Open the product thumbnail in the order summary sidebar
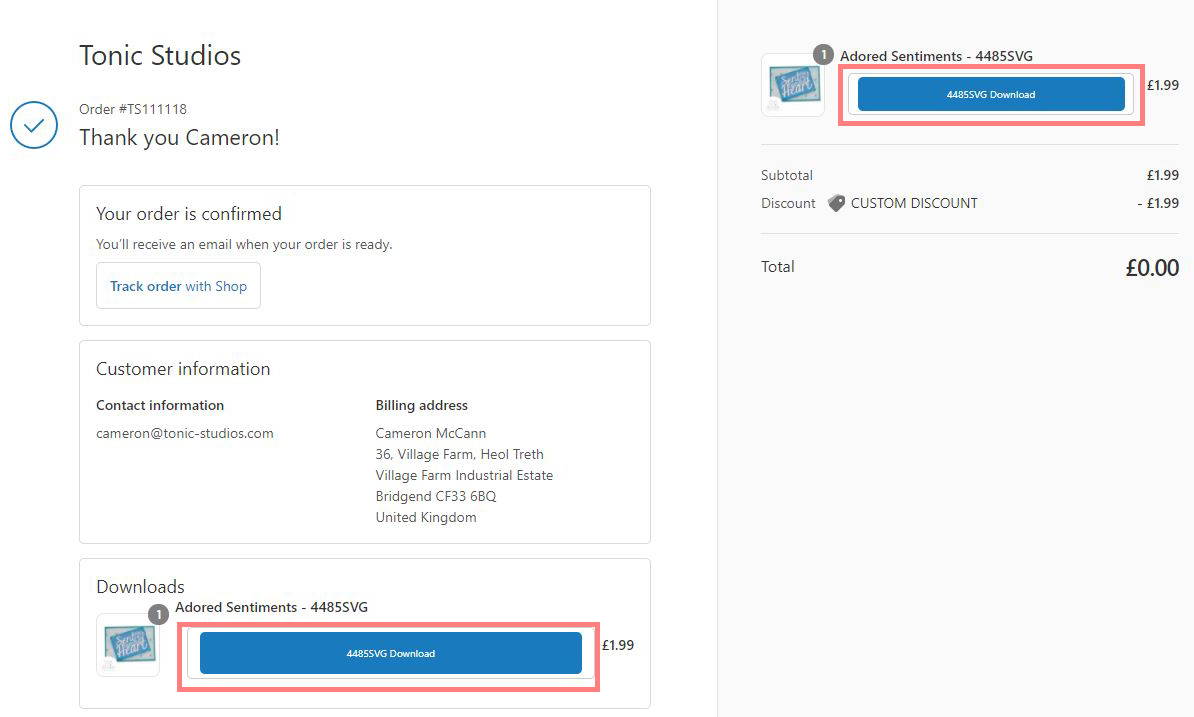The image size is (1194, 717). (x=793, y=84)
